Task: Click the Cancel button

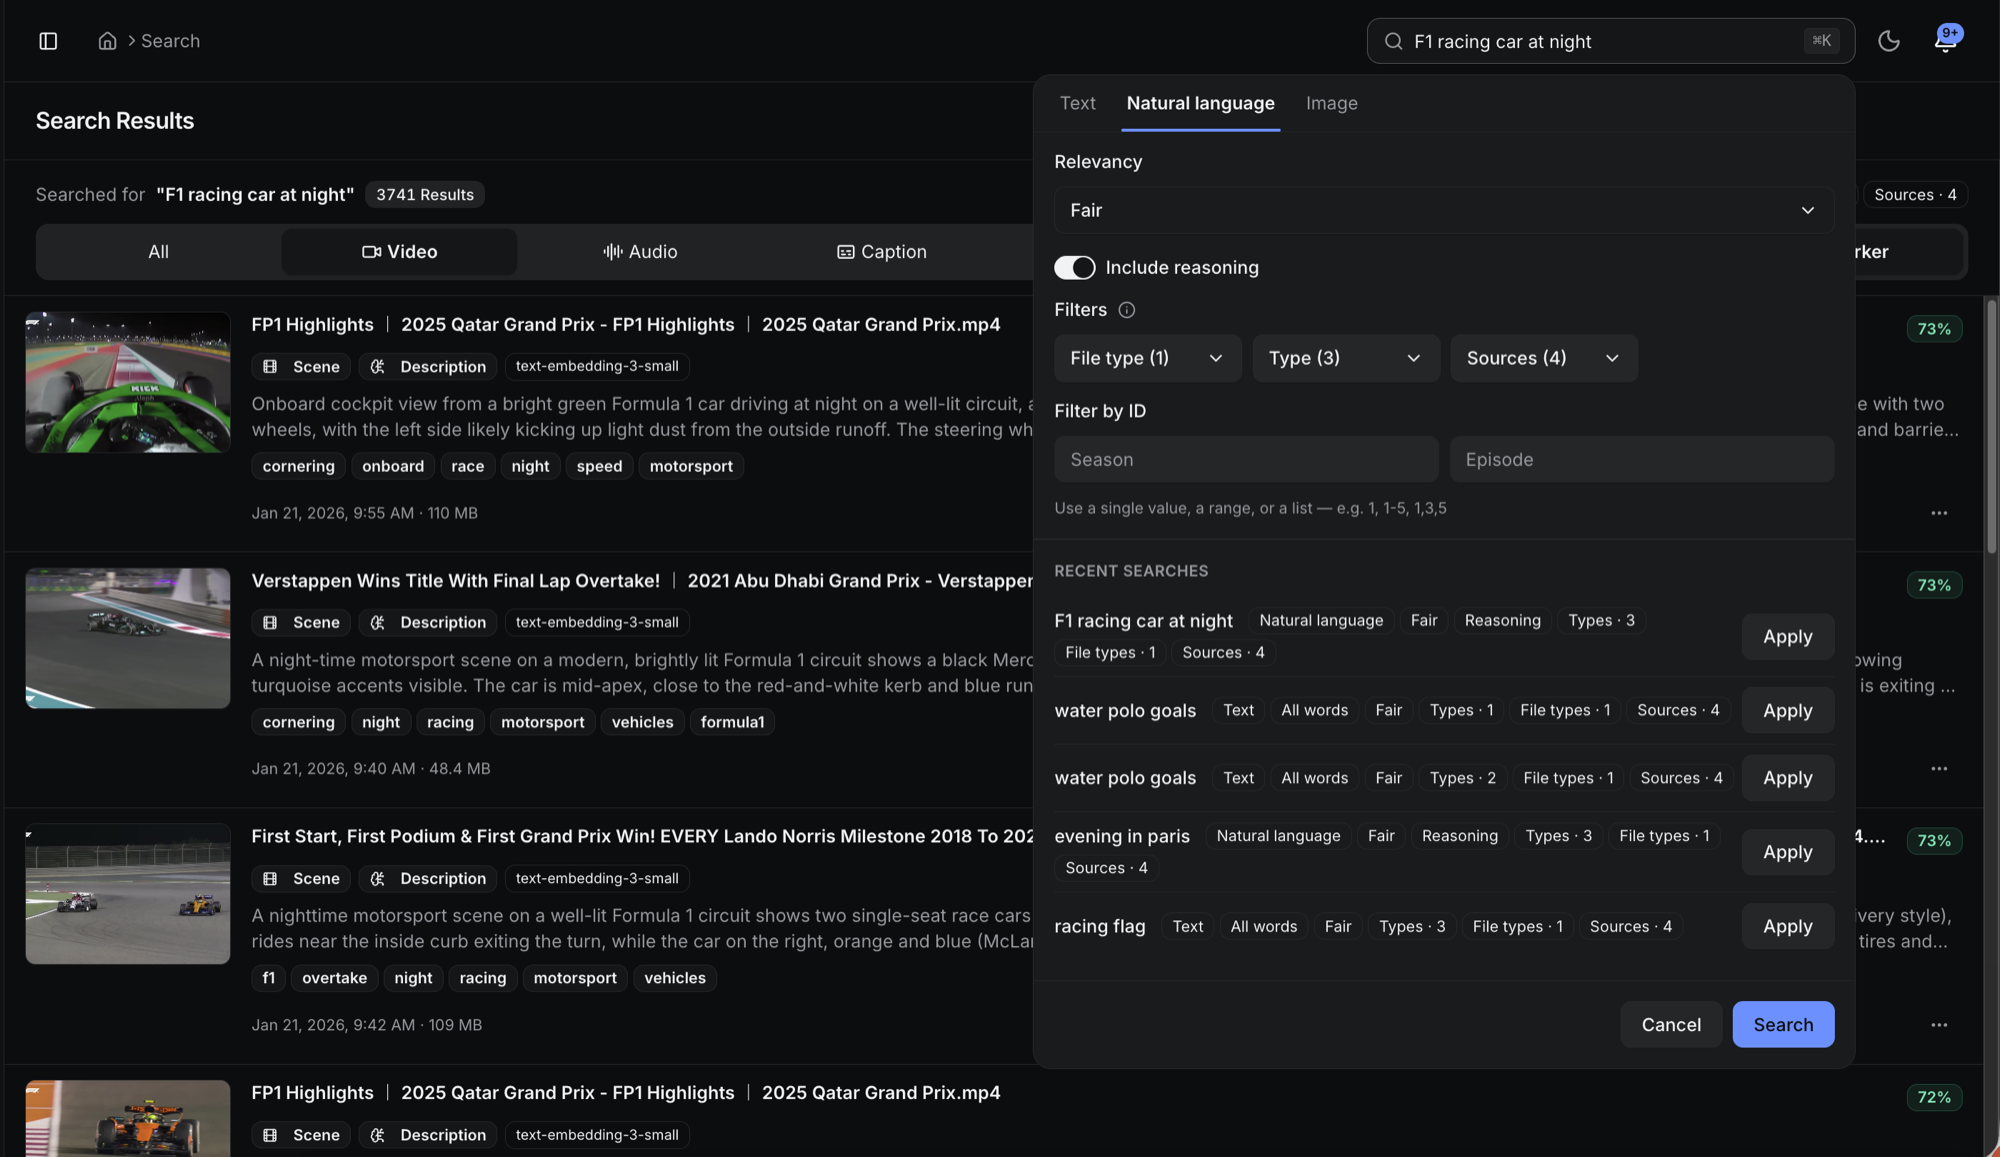Action: click(x=1671, y=1024)
